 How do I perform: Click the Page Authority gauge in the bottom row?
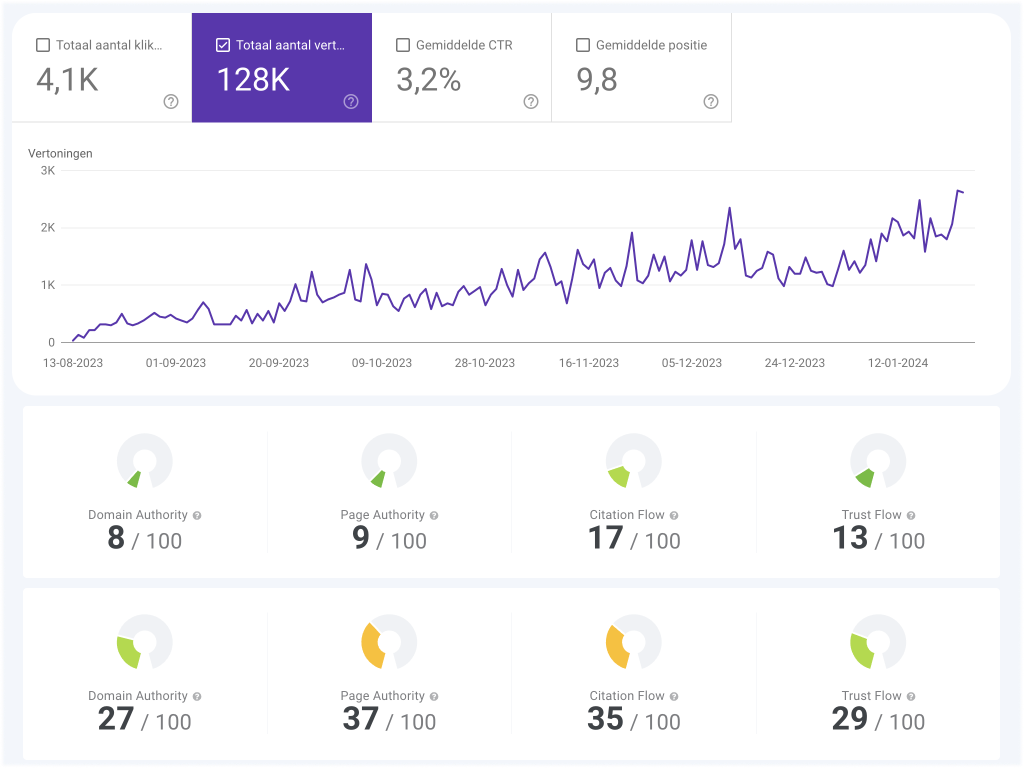click(389, 642)
